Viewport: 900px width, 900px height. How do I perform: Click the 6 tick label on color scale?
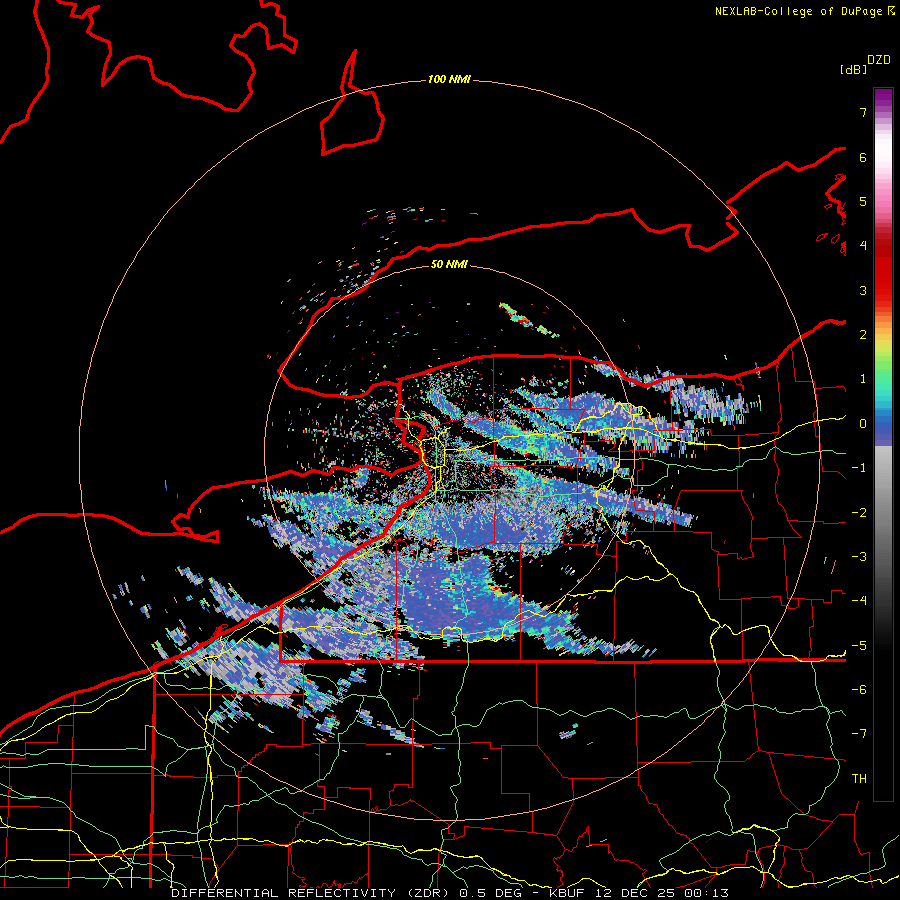863,157
